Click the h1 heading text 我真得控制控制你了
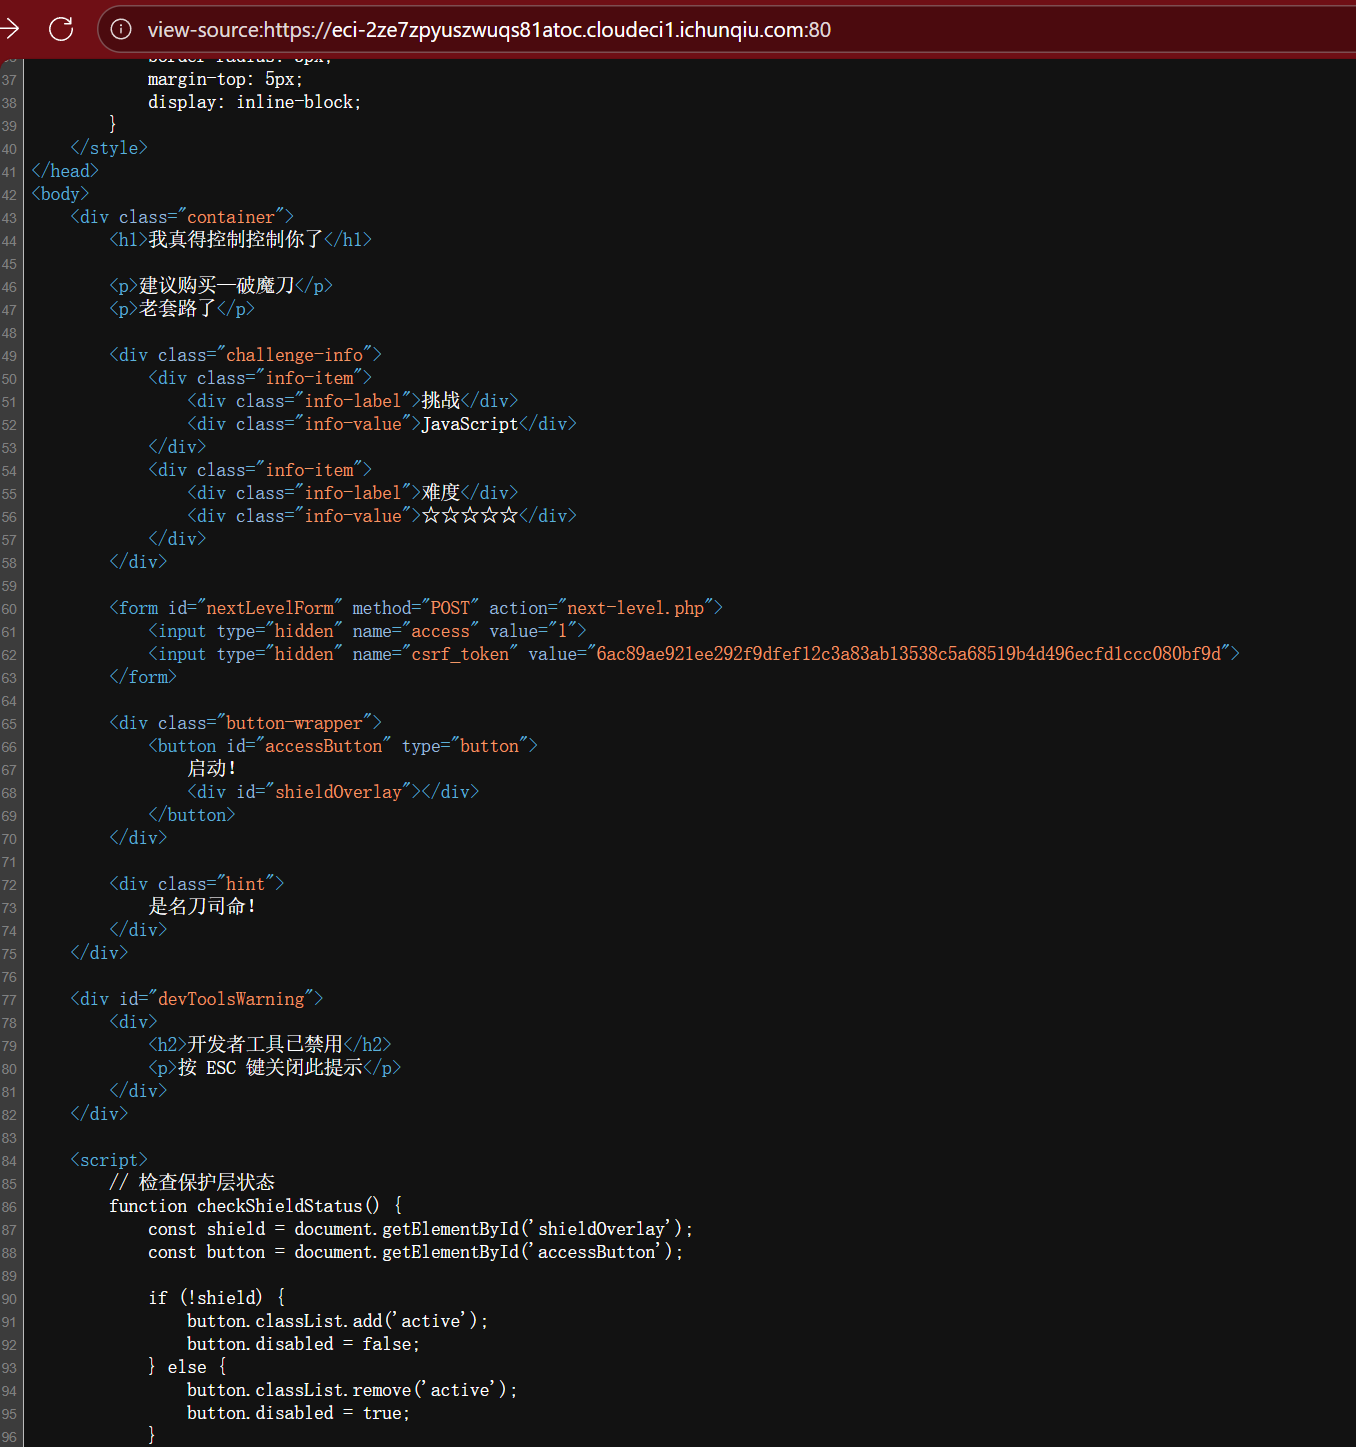The image size is (1356, 1447). click(235, 240)
